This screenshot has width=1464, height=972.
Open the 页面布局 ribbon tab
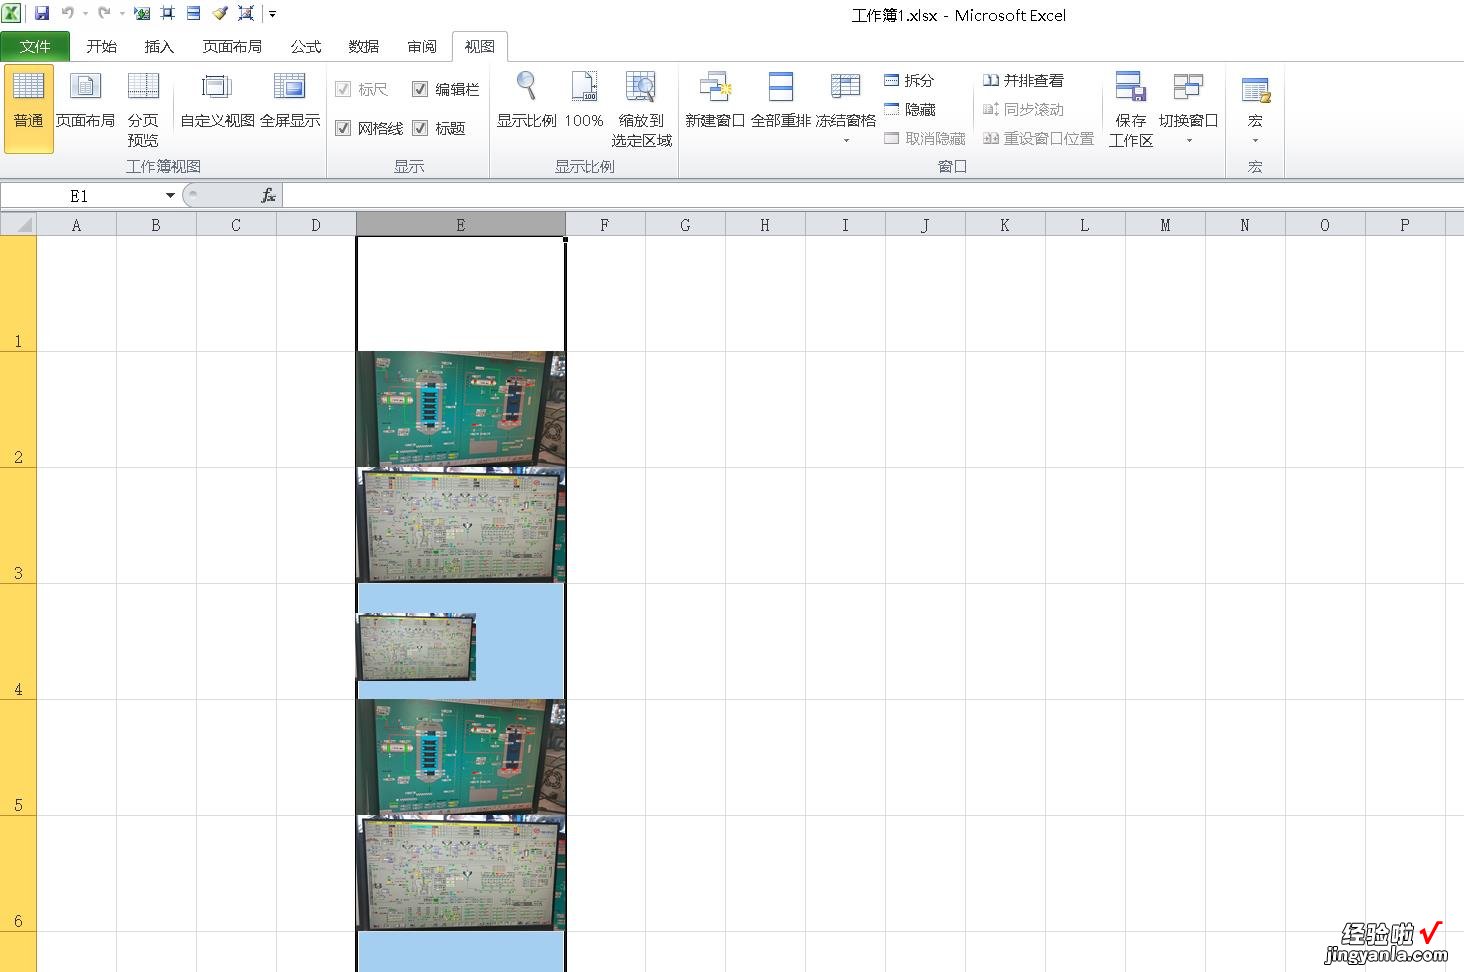point(232,46)
